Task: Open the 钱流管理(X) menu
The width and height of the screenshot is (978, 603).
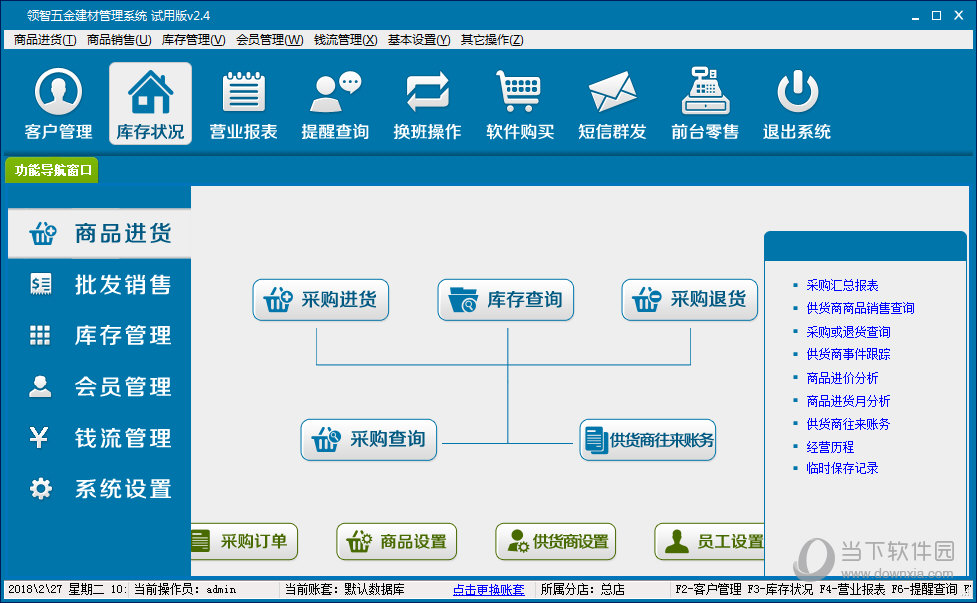Action: (346, 40)
